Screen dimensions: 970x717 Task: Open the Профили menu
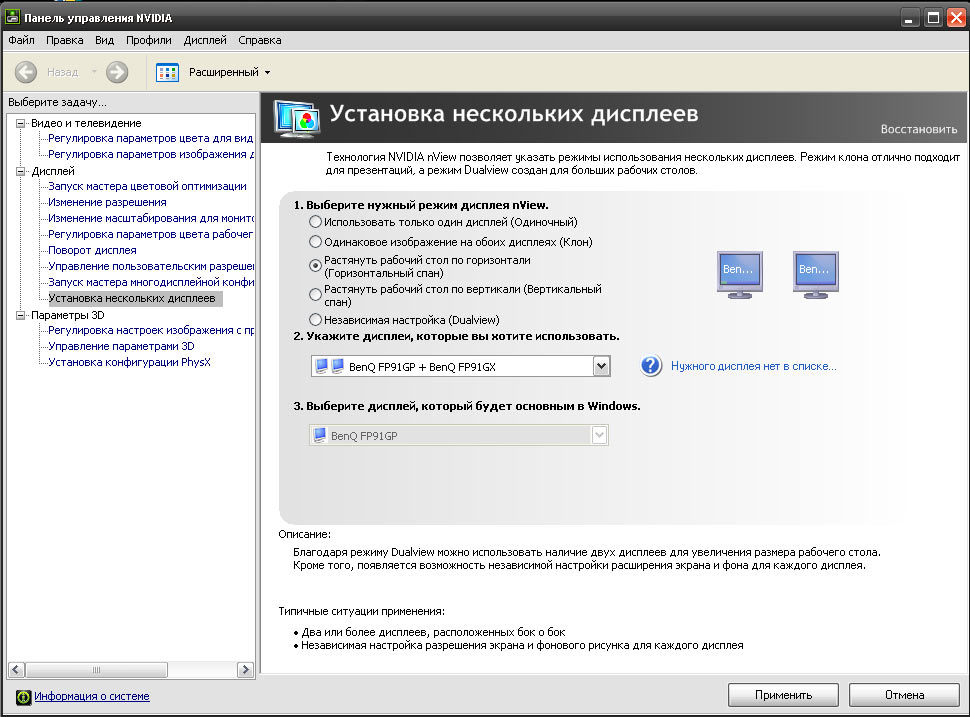pyautogui.click(x=148, y=40)
